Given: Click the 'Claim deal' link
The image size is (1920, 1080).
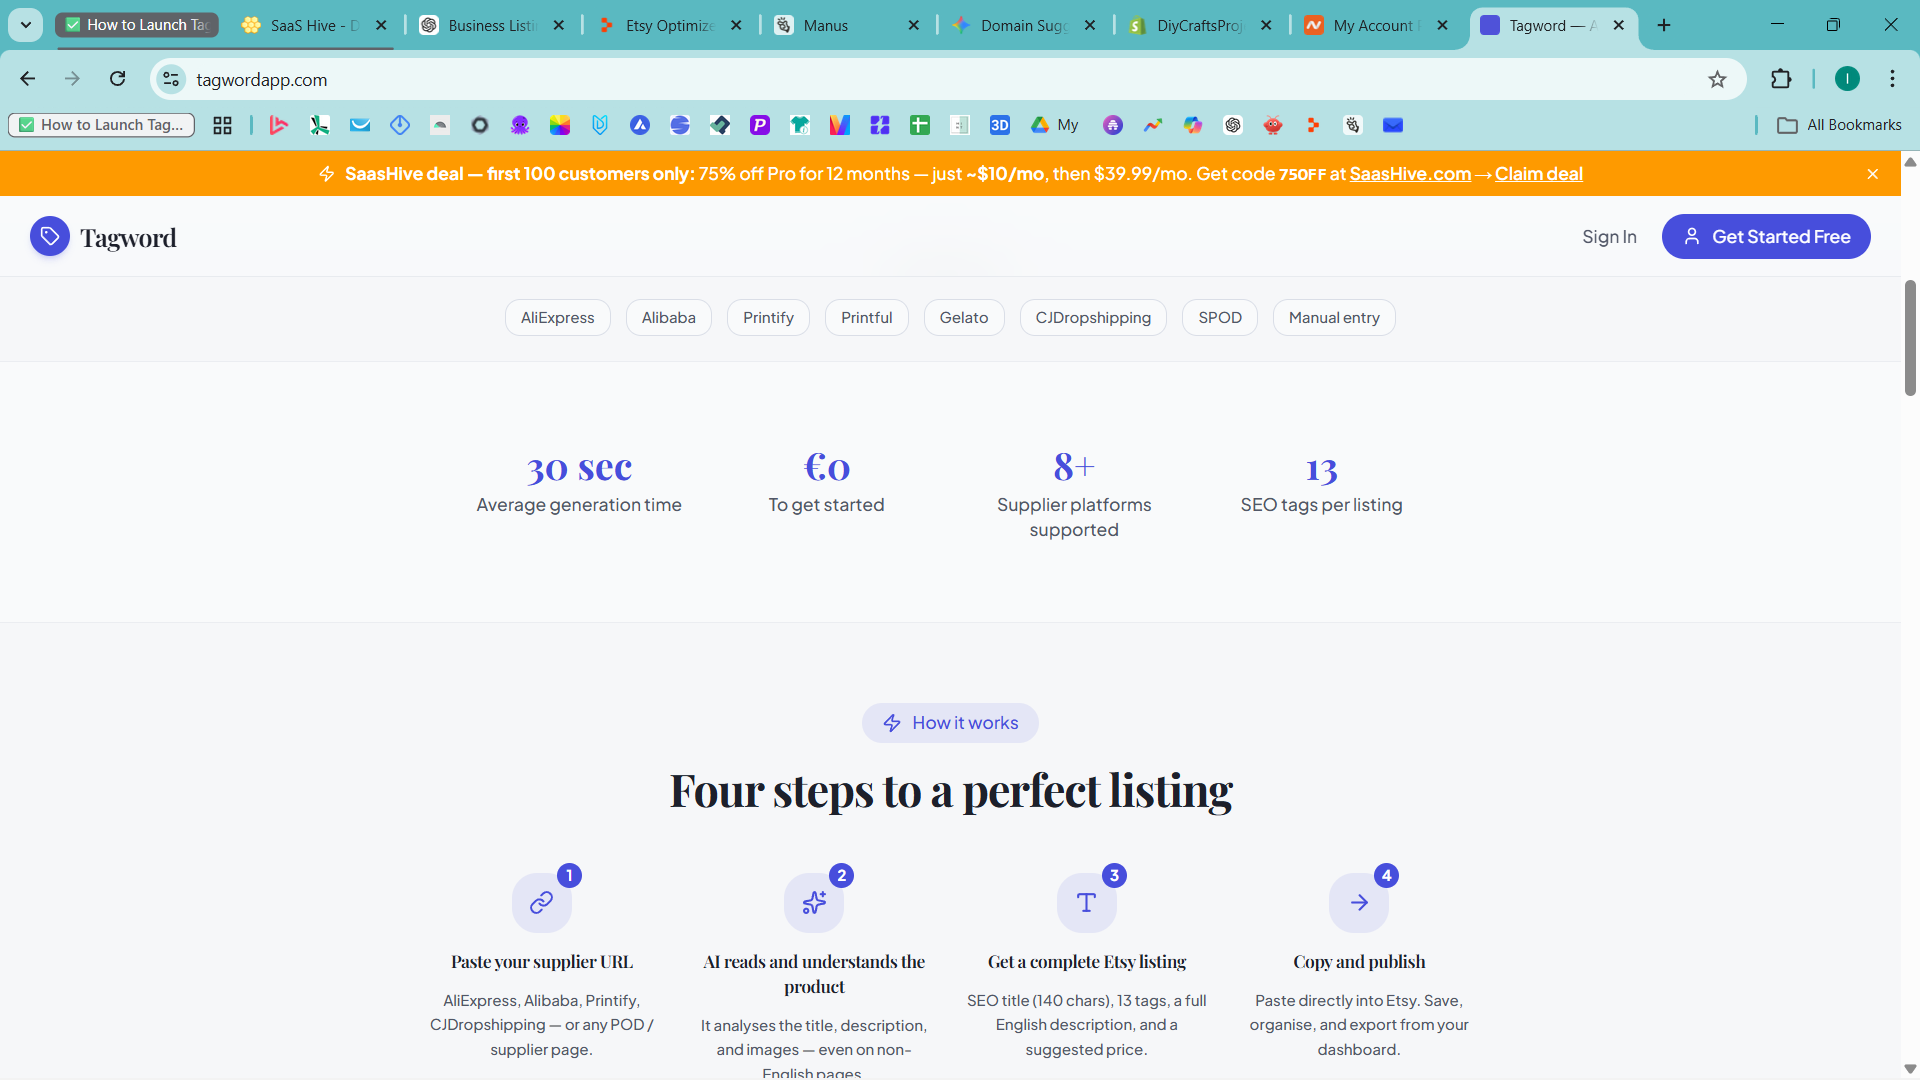Looking at the screenshot, I should [1538, 174].
